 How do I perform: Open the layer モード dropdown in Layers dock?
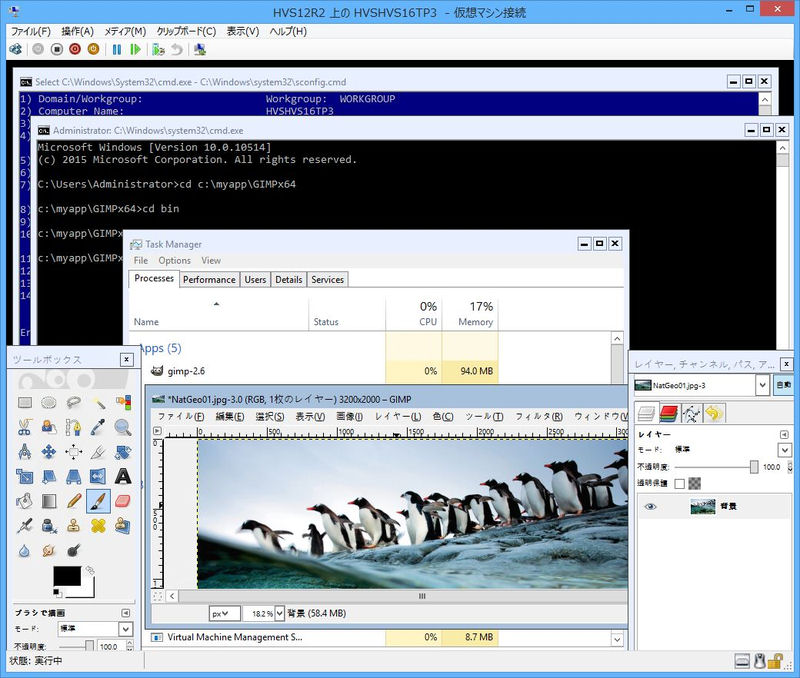pos(784,449)
